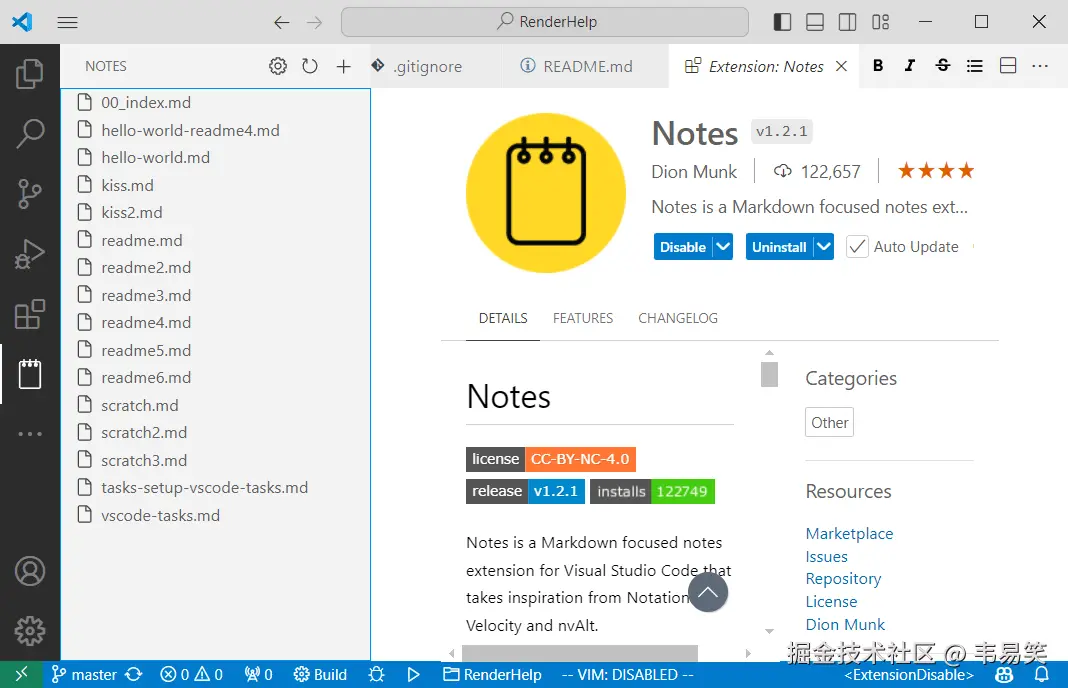
Task: Click the scroll-to-top round arrow button
Action: (708, 593)
